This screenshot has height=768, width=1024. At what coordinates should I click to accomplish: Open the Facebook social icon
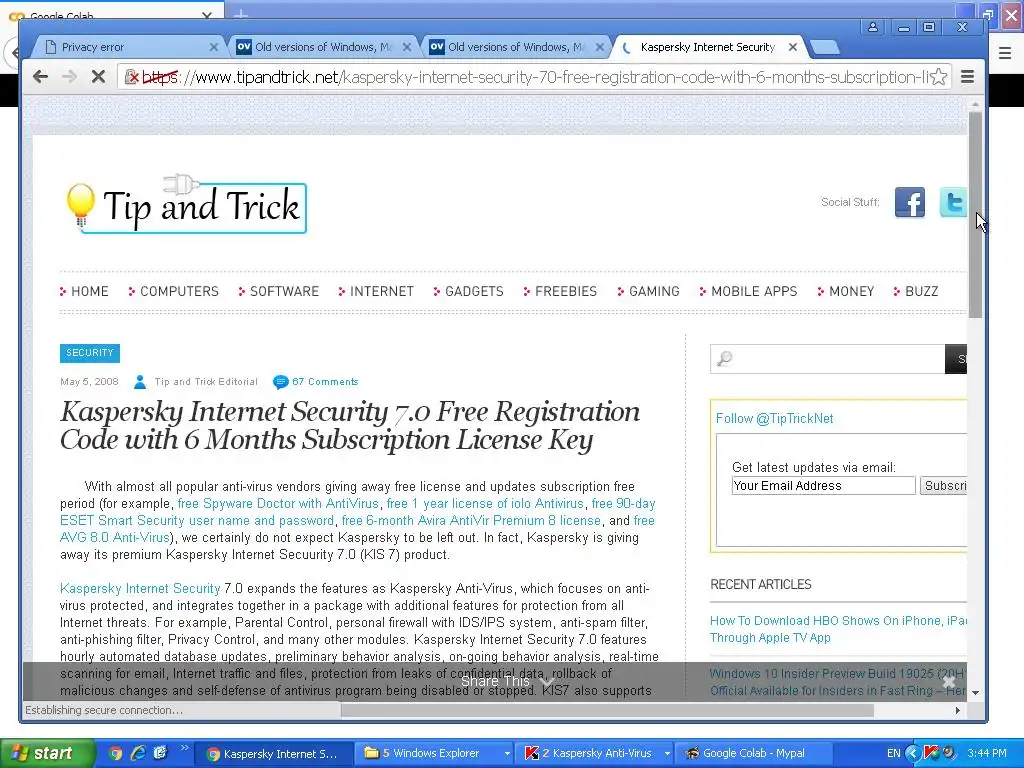tap(910, 202)
